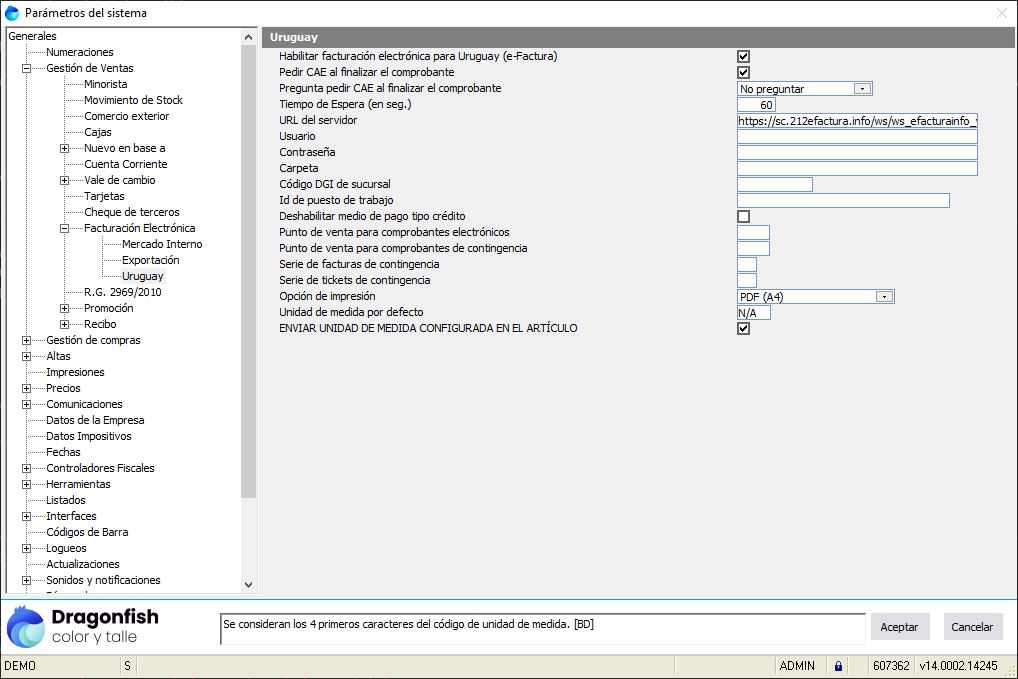Screen dimensions: 1018x679
Task: Open Tarjetas settings
Action: [x=104, y=196]
